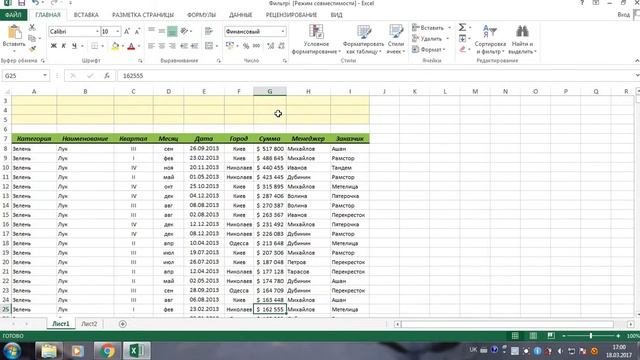This screenshot has height=360, width=640.
Task: Switch to the ВСТАВКА ribbon tab
Action: 86,15
